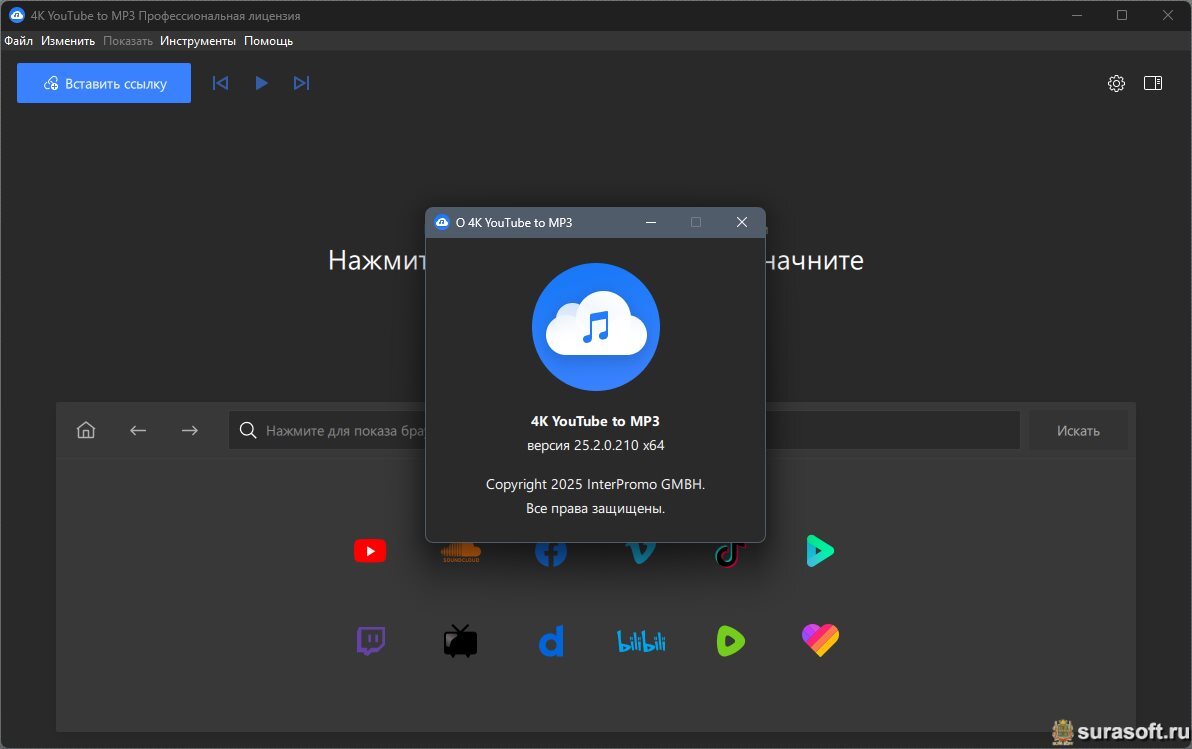Open the YouTube site icon
The image size is (1192, 749).
370,551
